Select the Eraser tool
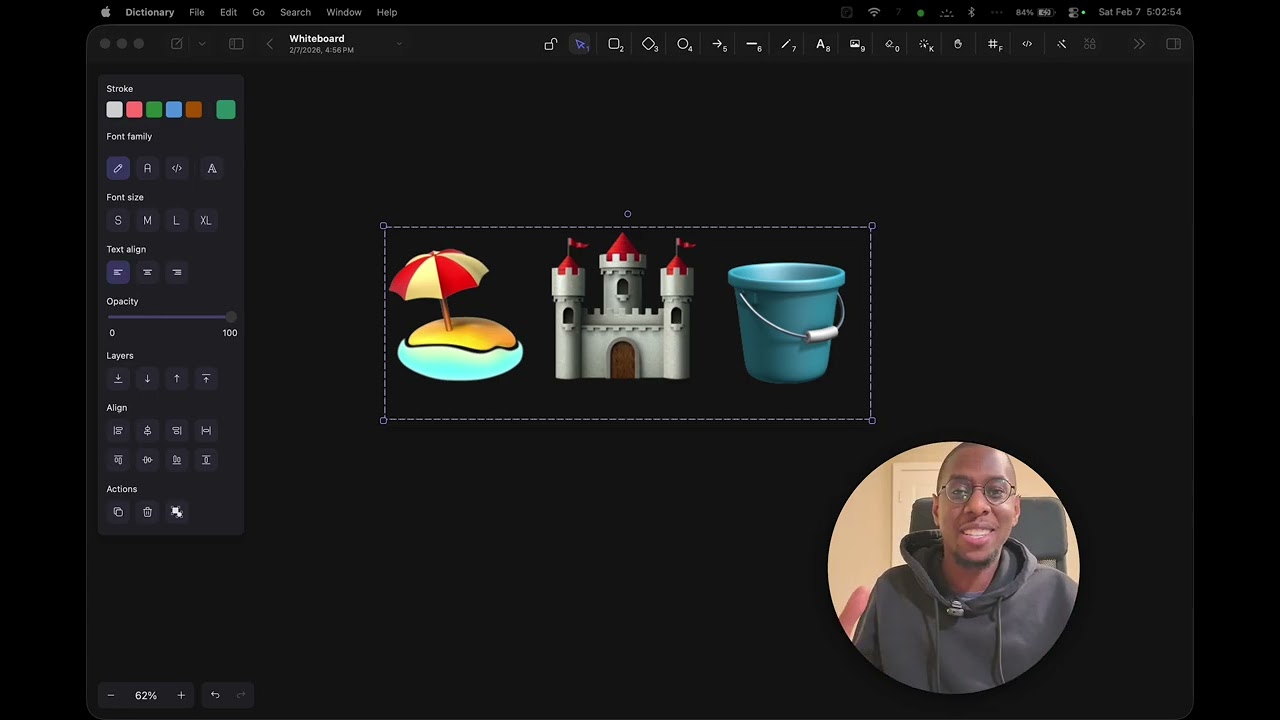This screenshot has height=720, width=1280. [892, 44]
